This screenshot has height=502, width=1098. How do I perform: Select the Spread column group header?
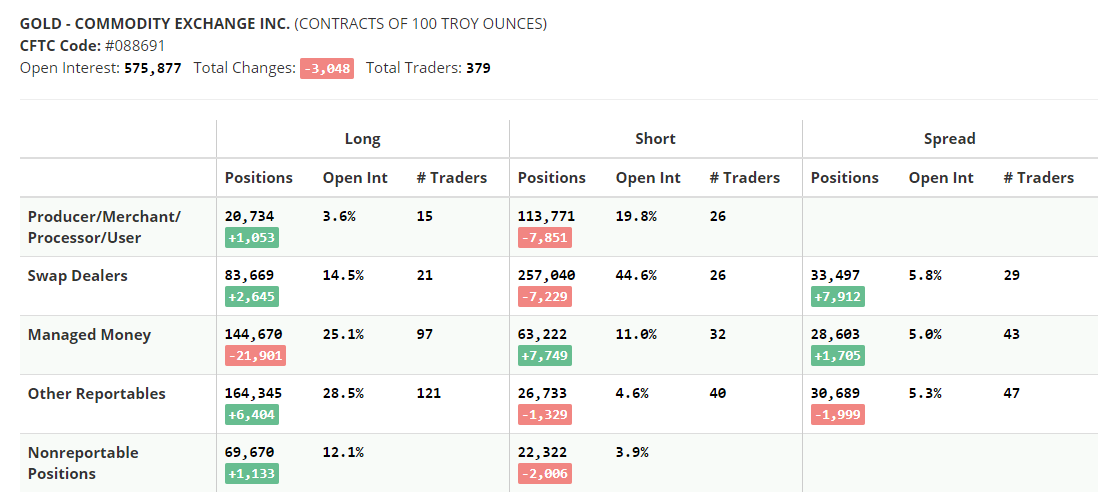click(949, 139)
